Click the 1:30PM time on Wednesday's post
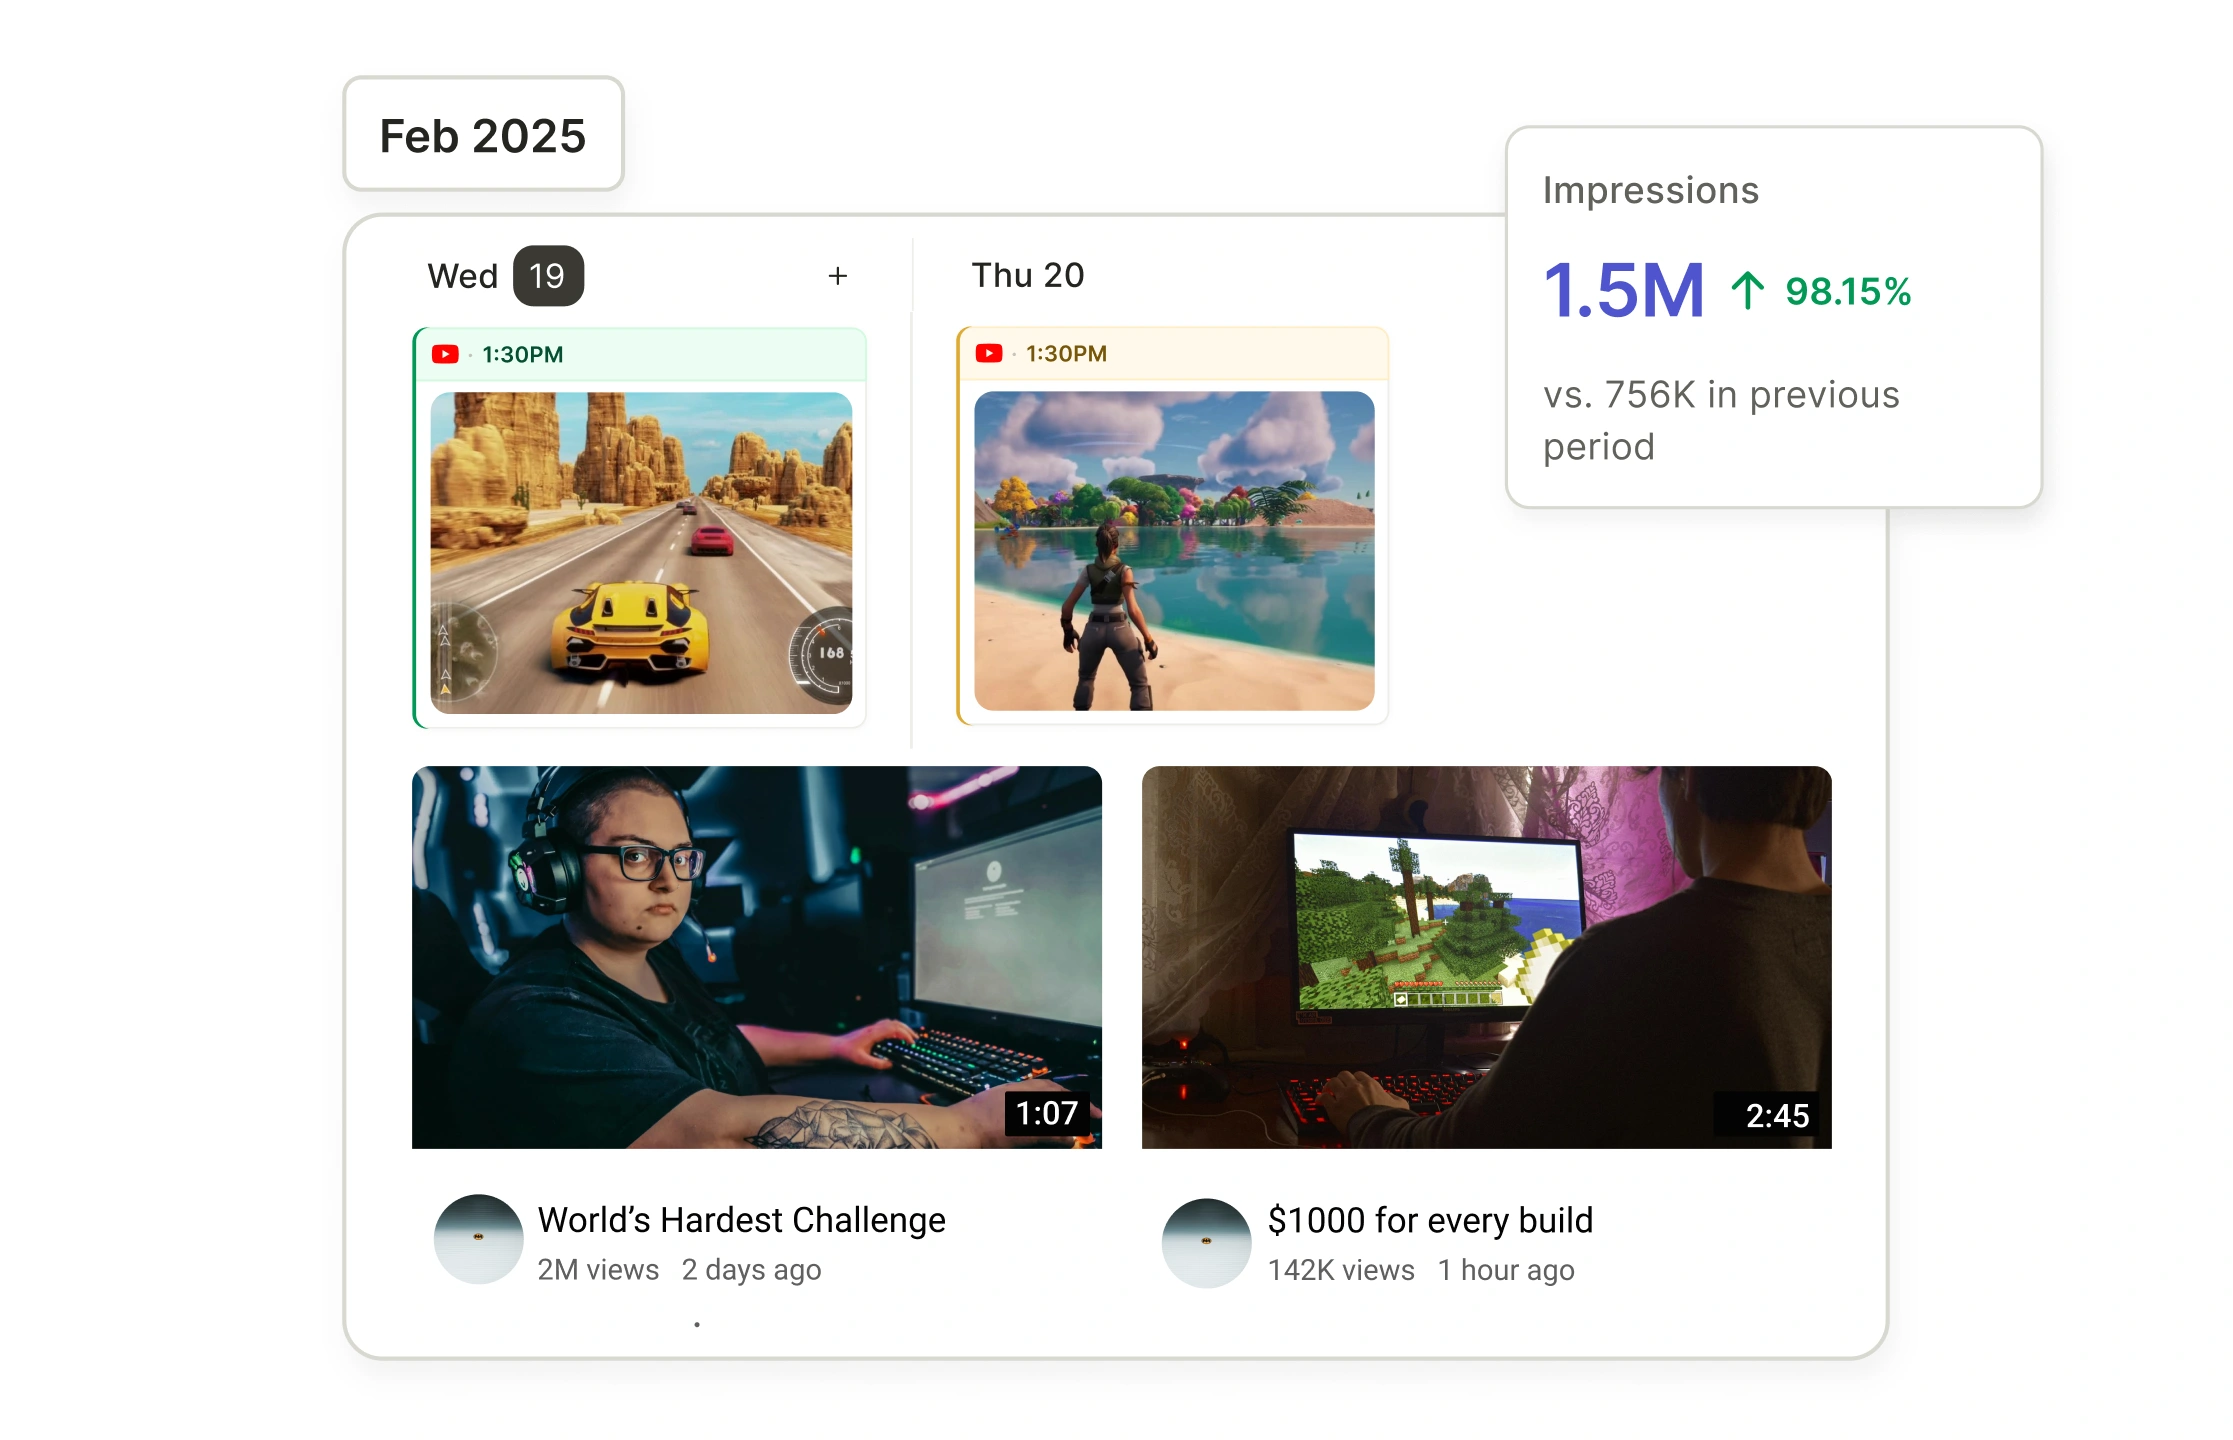The image size is (2233, 1440). tap(522, 355)
